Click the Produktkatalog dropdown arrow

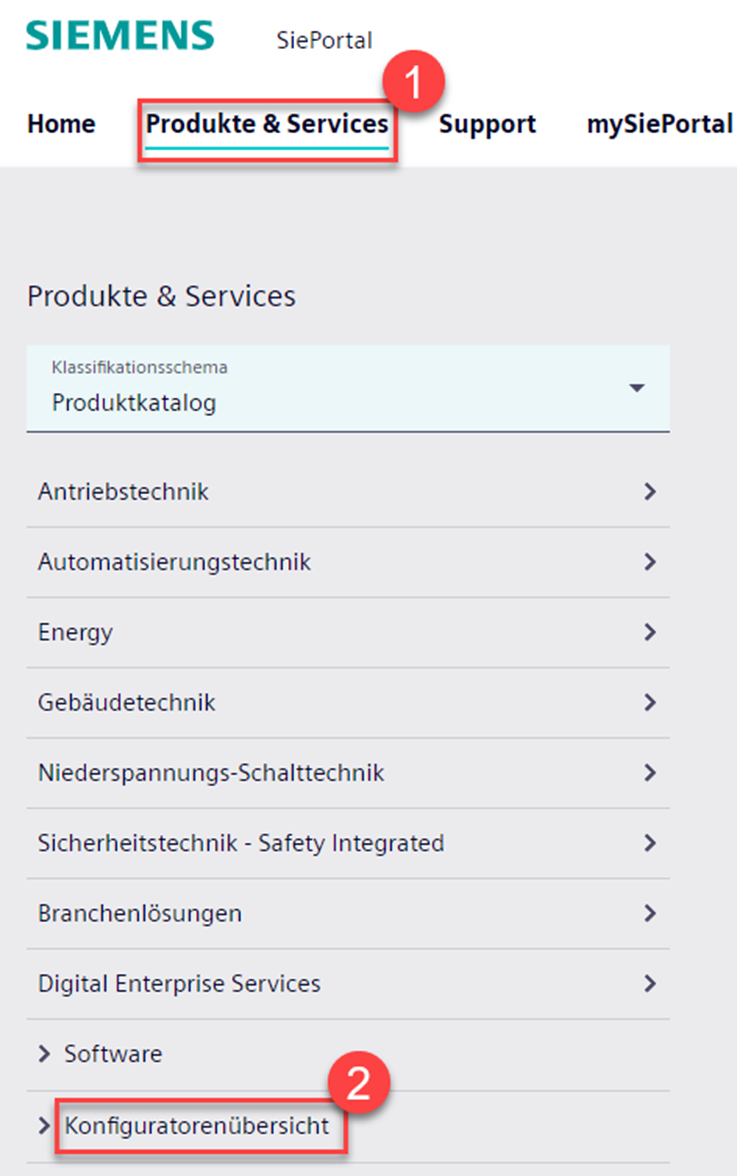click(x=637, y=388)
